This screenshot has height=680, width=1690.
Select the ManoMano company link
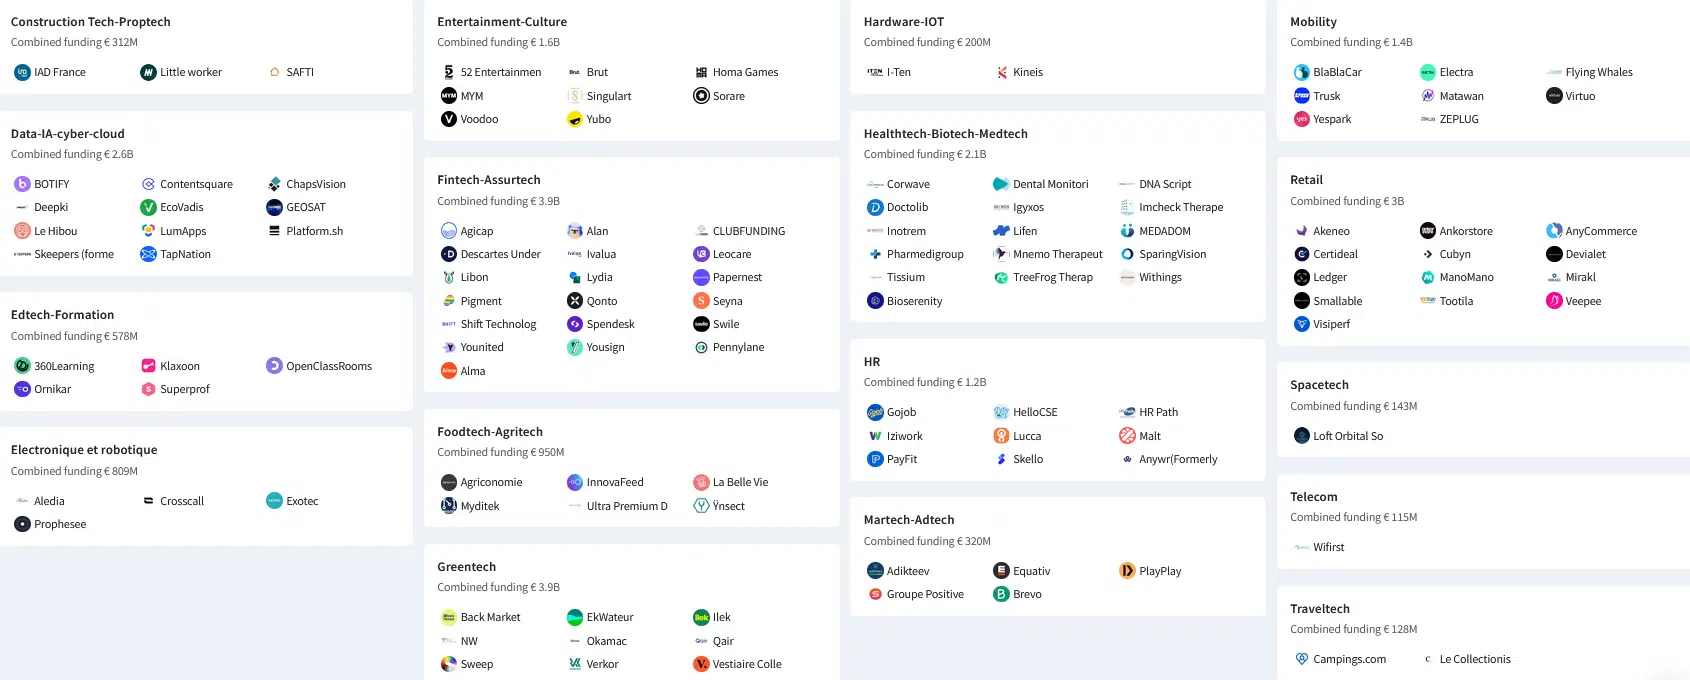(x=1466, y=277)
